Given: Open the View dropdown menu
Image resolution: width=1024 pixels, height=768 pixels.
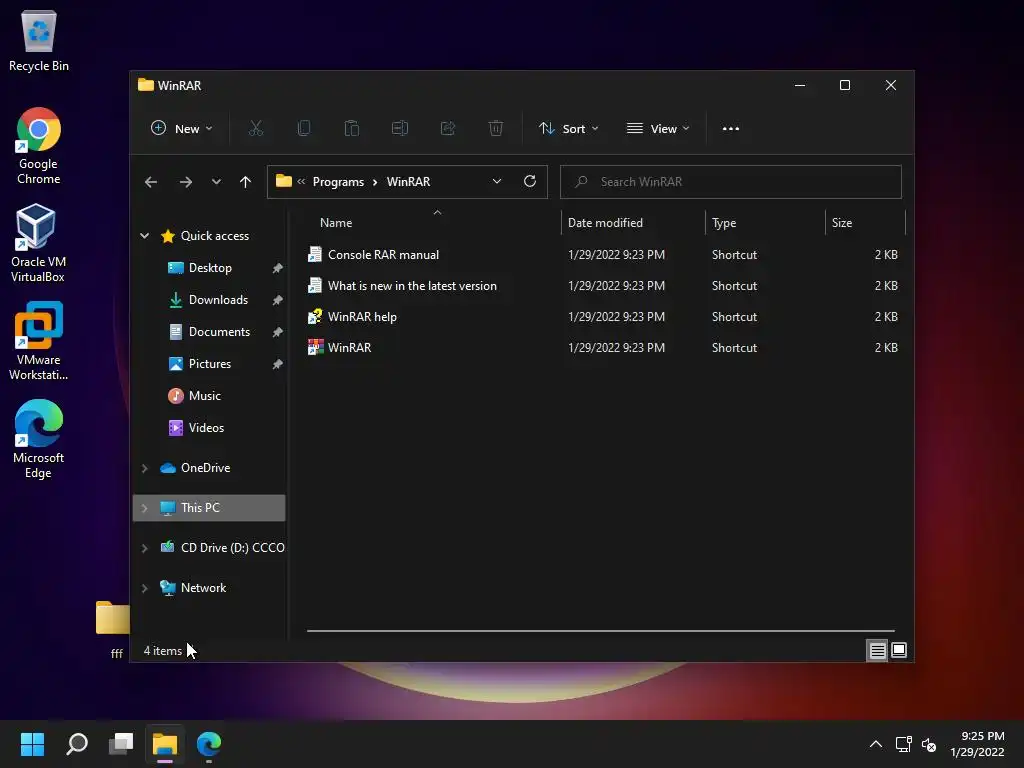Looking at the screenshot, I should pyautogui.click(x=658, y=129).
